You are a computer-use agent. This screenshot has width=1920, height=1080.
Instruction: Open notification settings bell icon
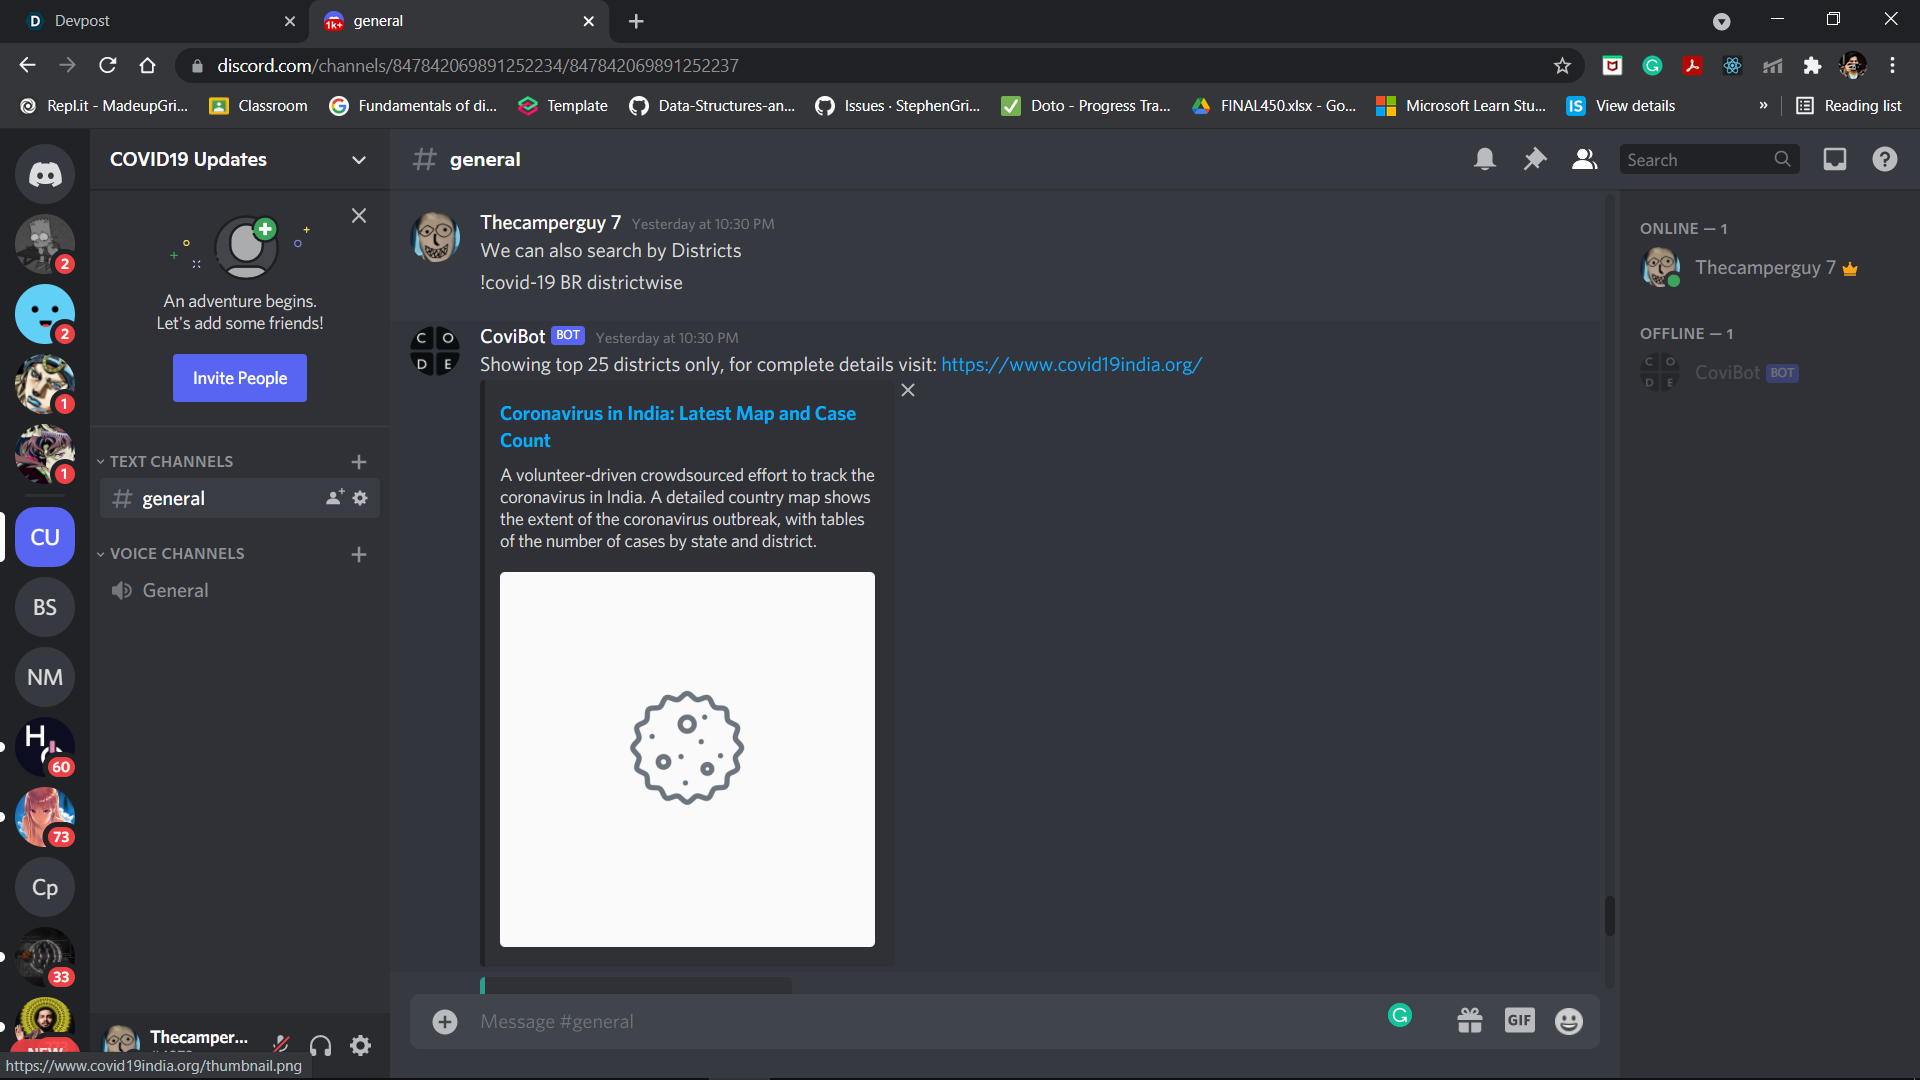click(1485, 159)
